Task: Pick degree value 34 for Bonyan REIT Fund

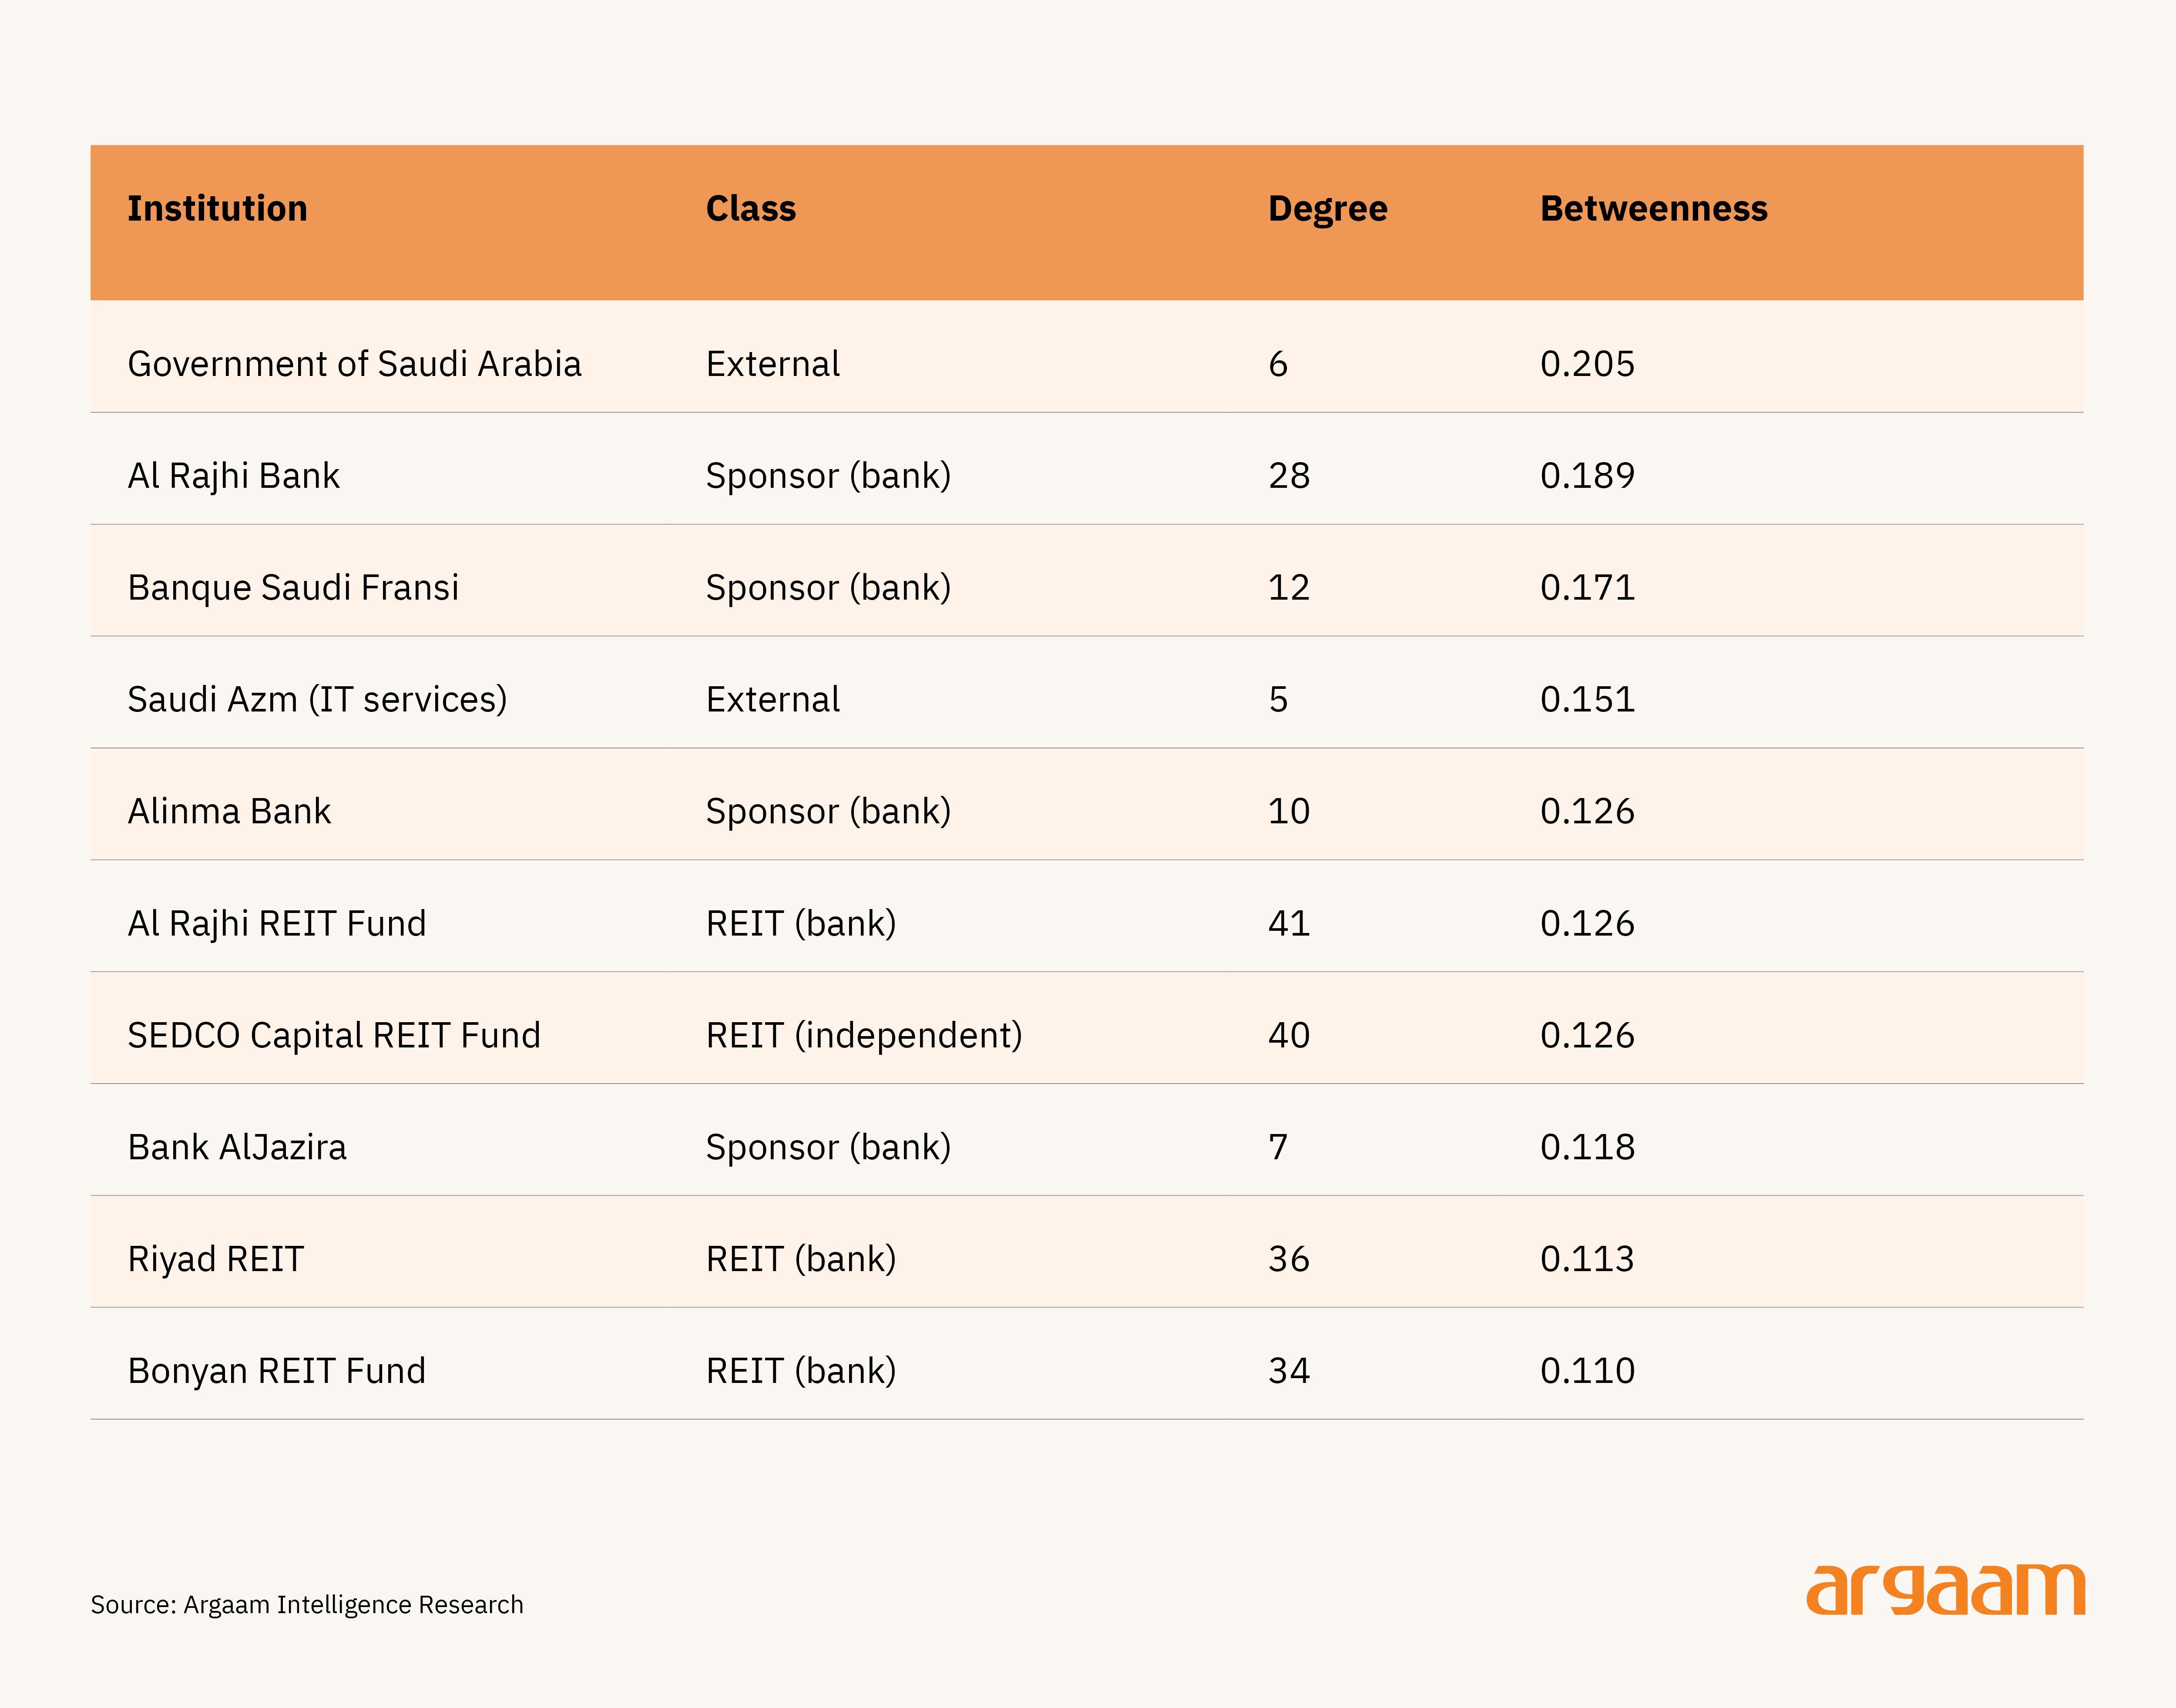Action: tap(1289, 1372)
